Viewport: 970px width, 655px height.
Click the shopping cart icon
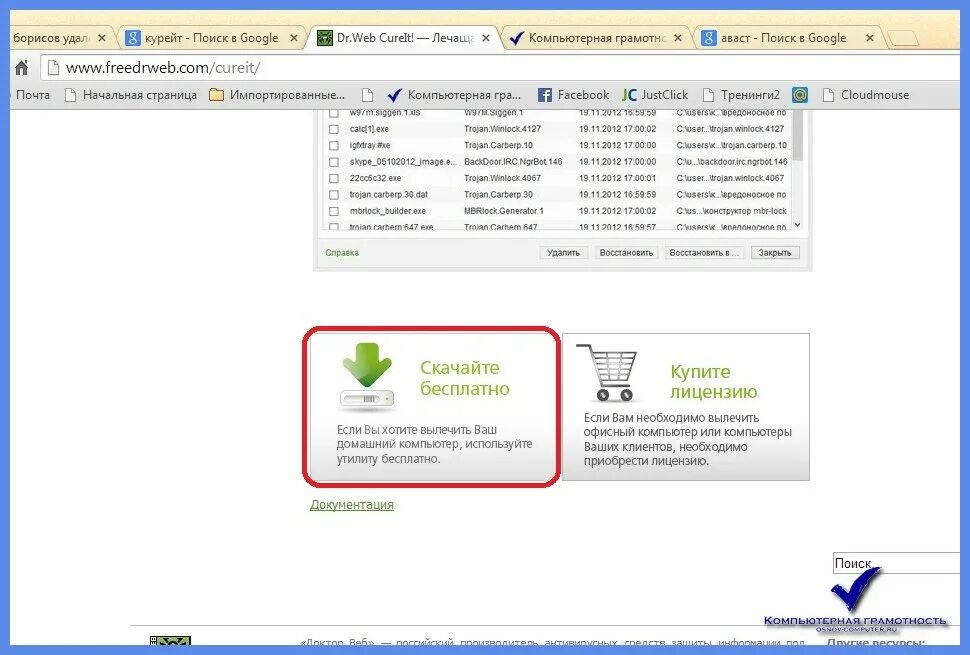(x=606, y=372)
